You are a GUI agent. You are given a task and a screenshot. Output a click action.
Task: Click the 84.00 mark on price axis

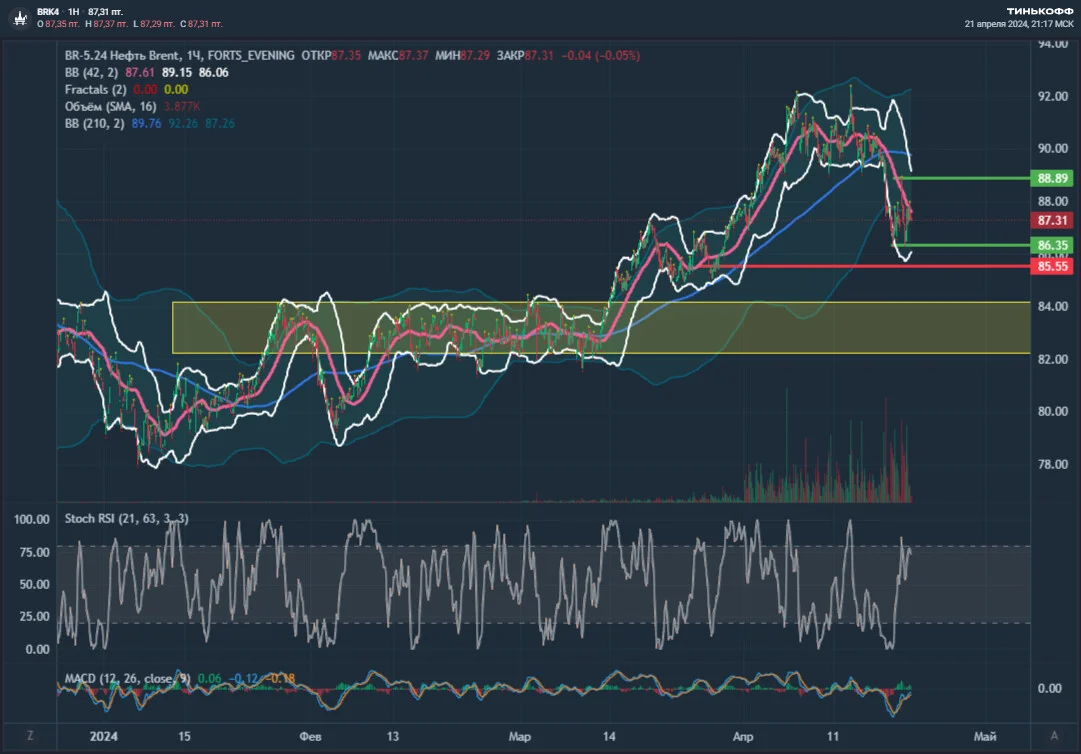click(x=1053, y=306)
